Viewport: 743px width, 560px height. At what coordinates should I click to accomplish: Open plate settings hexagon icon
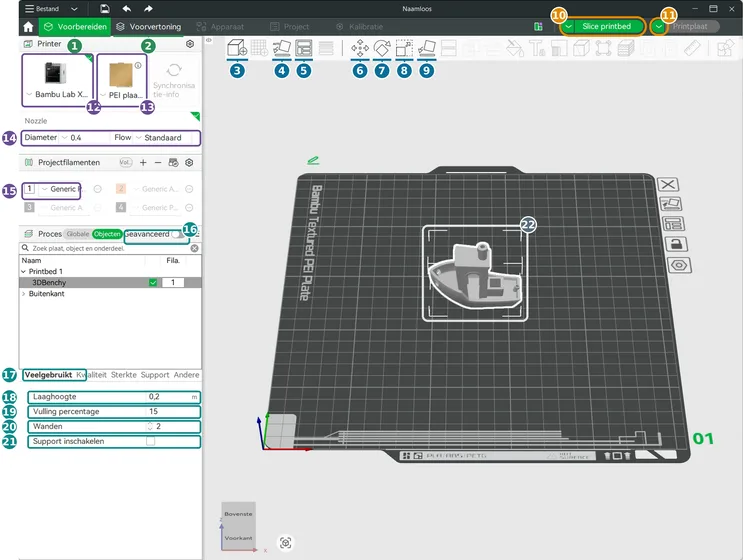point(679,265)
